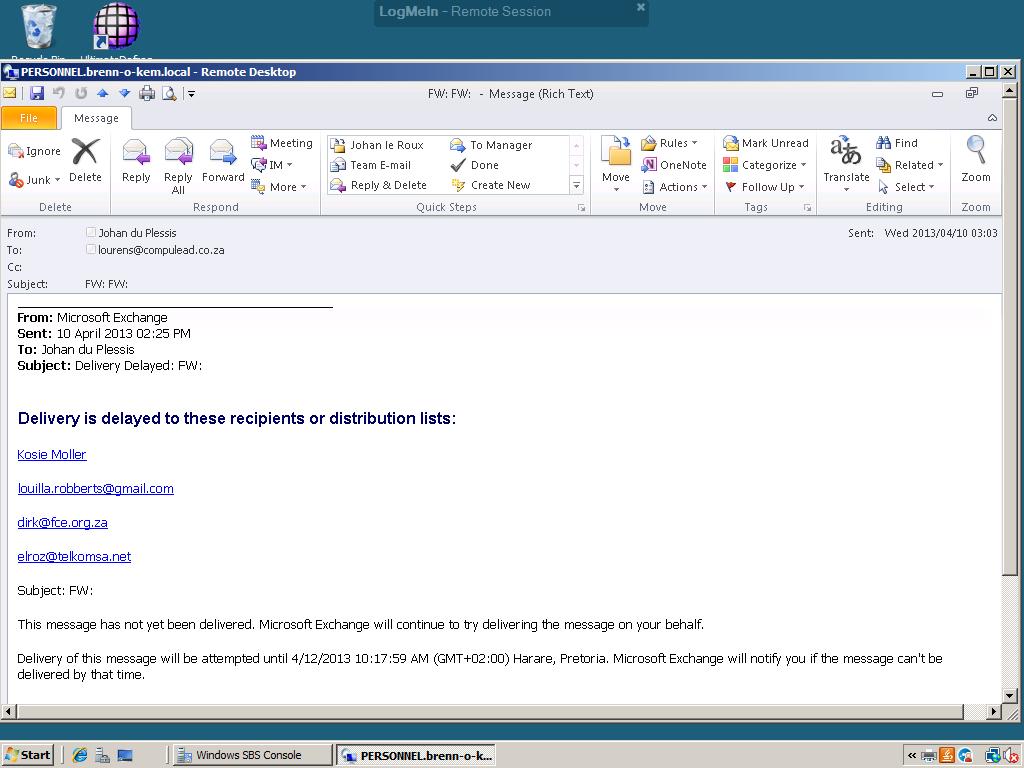This screenshot has height=768, width=1024.
Task: Open print preview in the quick access toolbar
Action: point(169,93)
